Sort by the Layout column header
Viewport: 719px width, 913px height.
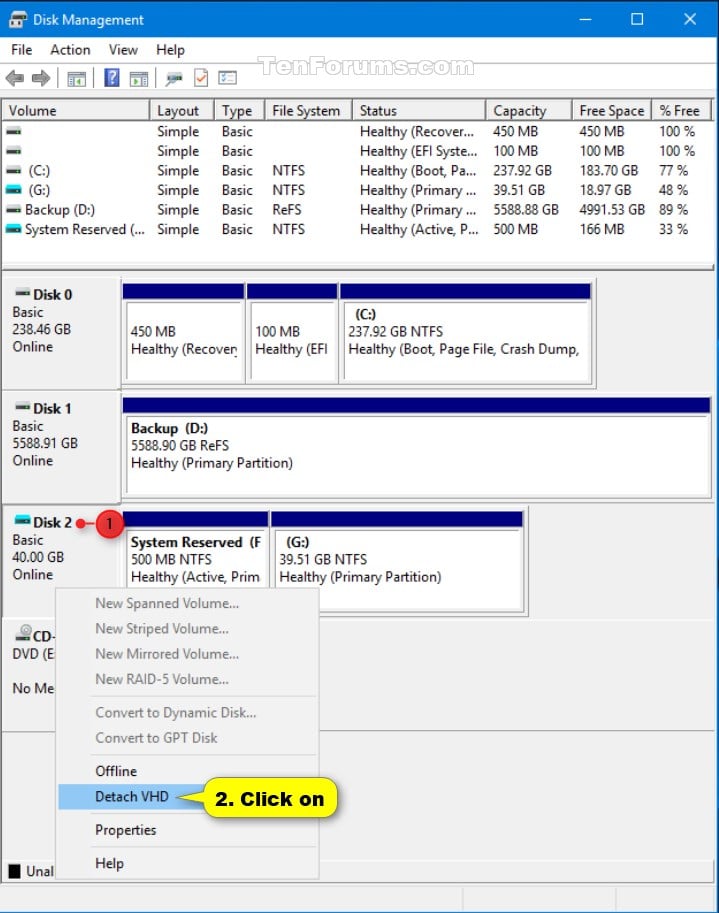[x=182, y=111]
